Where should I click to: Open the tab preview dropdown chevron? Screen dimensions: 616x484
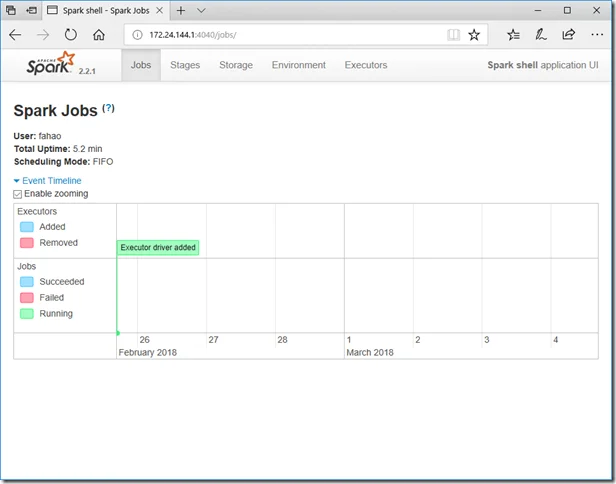coord(201,9)
